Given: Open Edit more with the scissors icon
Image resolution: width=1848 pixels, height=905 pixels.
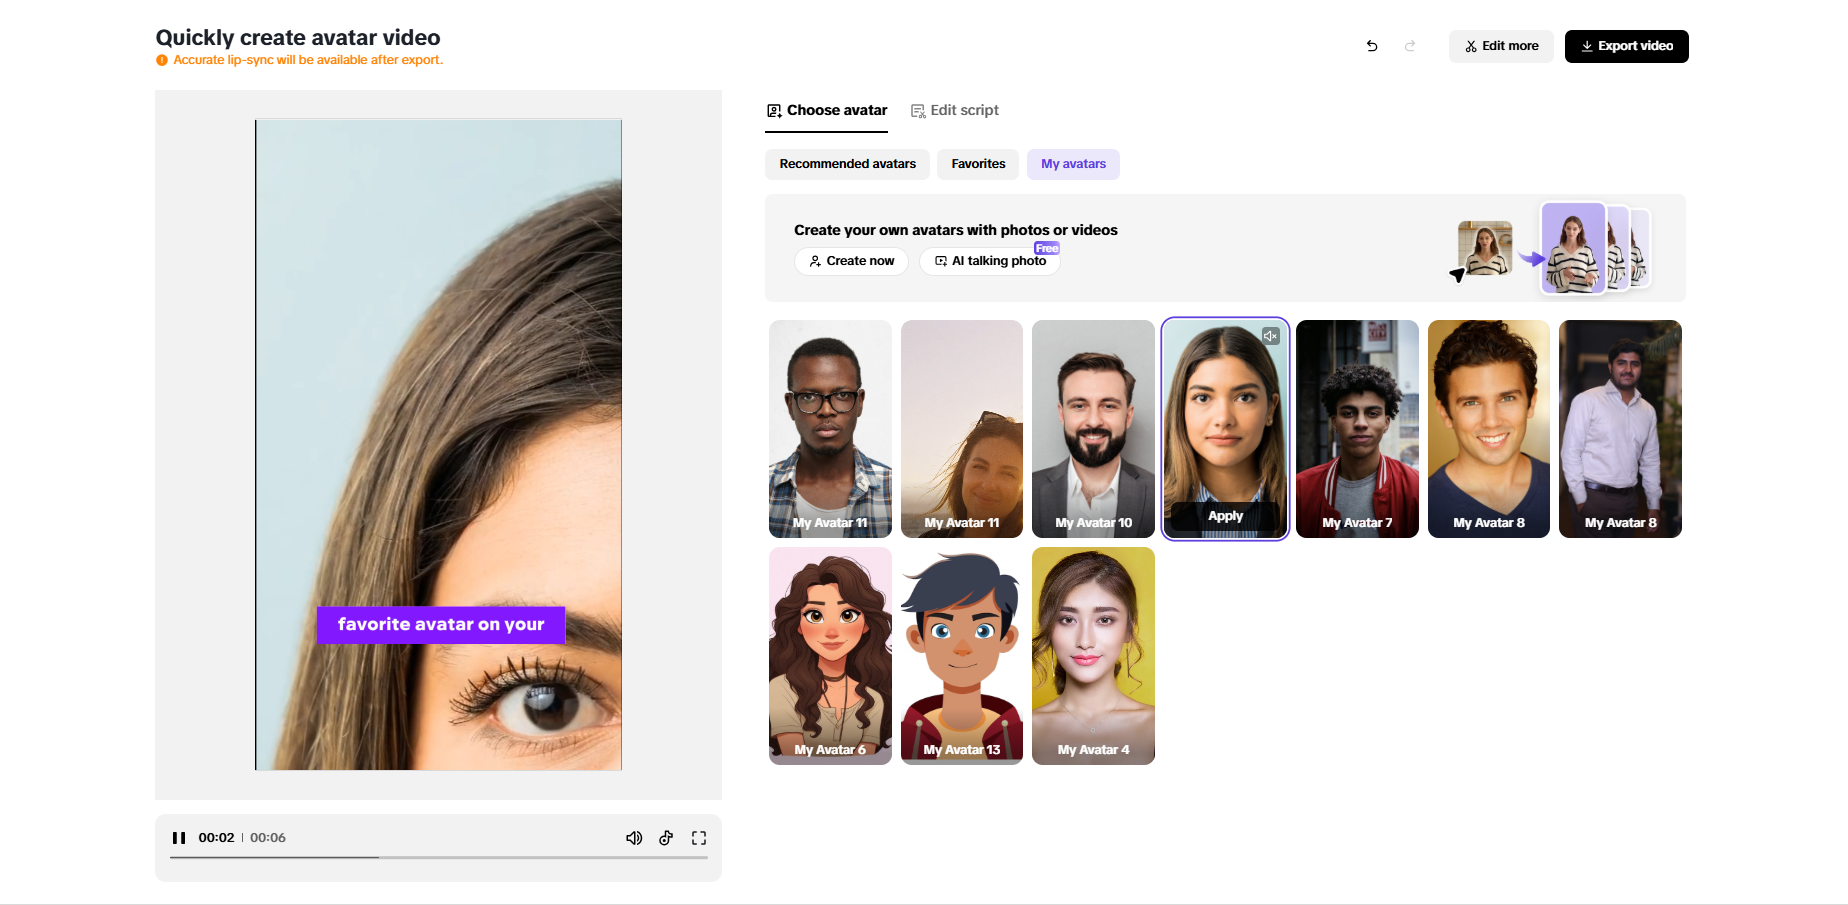Looking at the screenshot, I should pyautogui.click(x=1501, y=46).
